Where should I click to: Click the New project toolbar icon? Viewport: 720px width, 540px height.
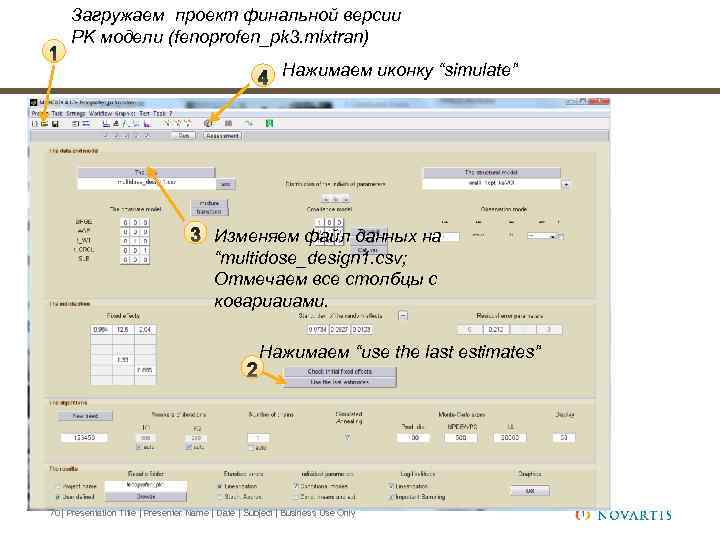[35, 124]
